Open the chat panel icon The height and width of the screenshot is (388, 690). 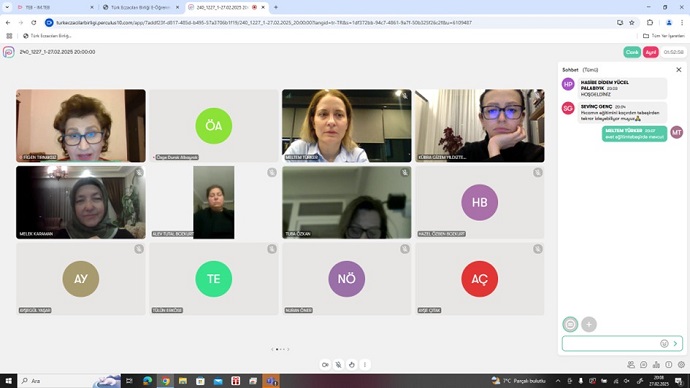pos(643,365)
